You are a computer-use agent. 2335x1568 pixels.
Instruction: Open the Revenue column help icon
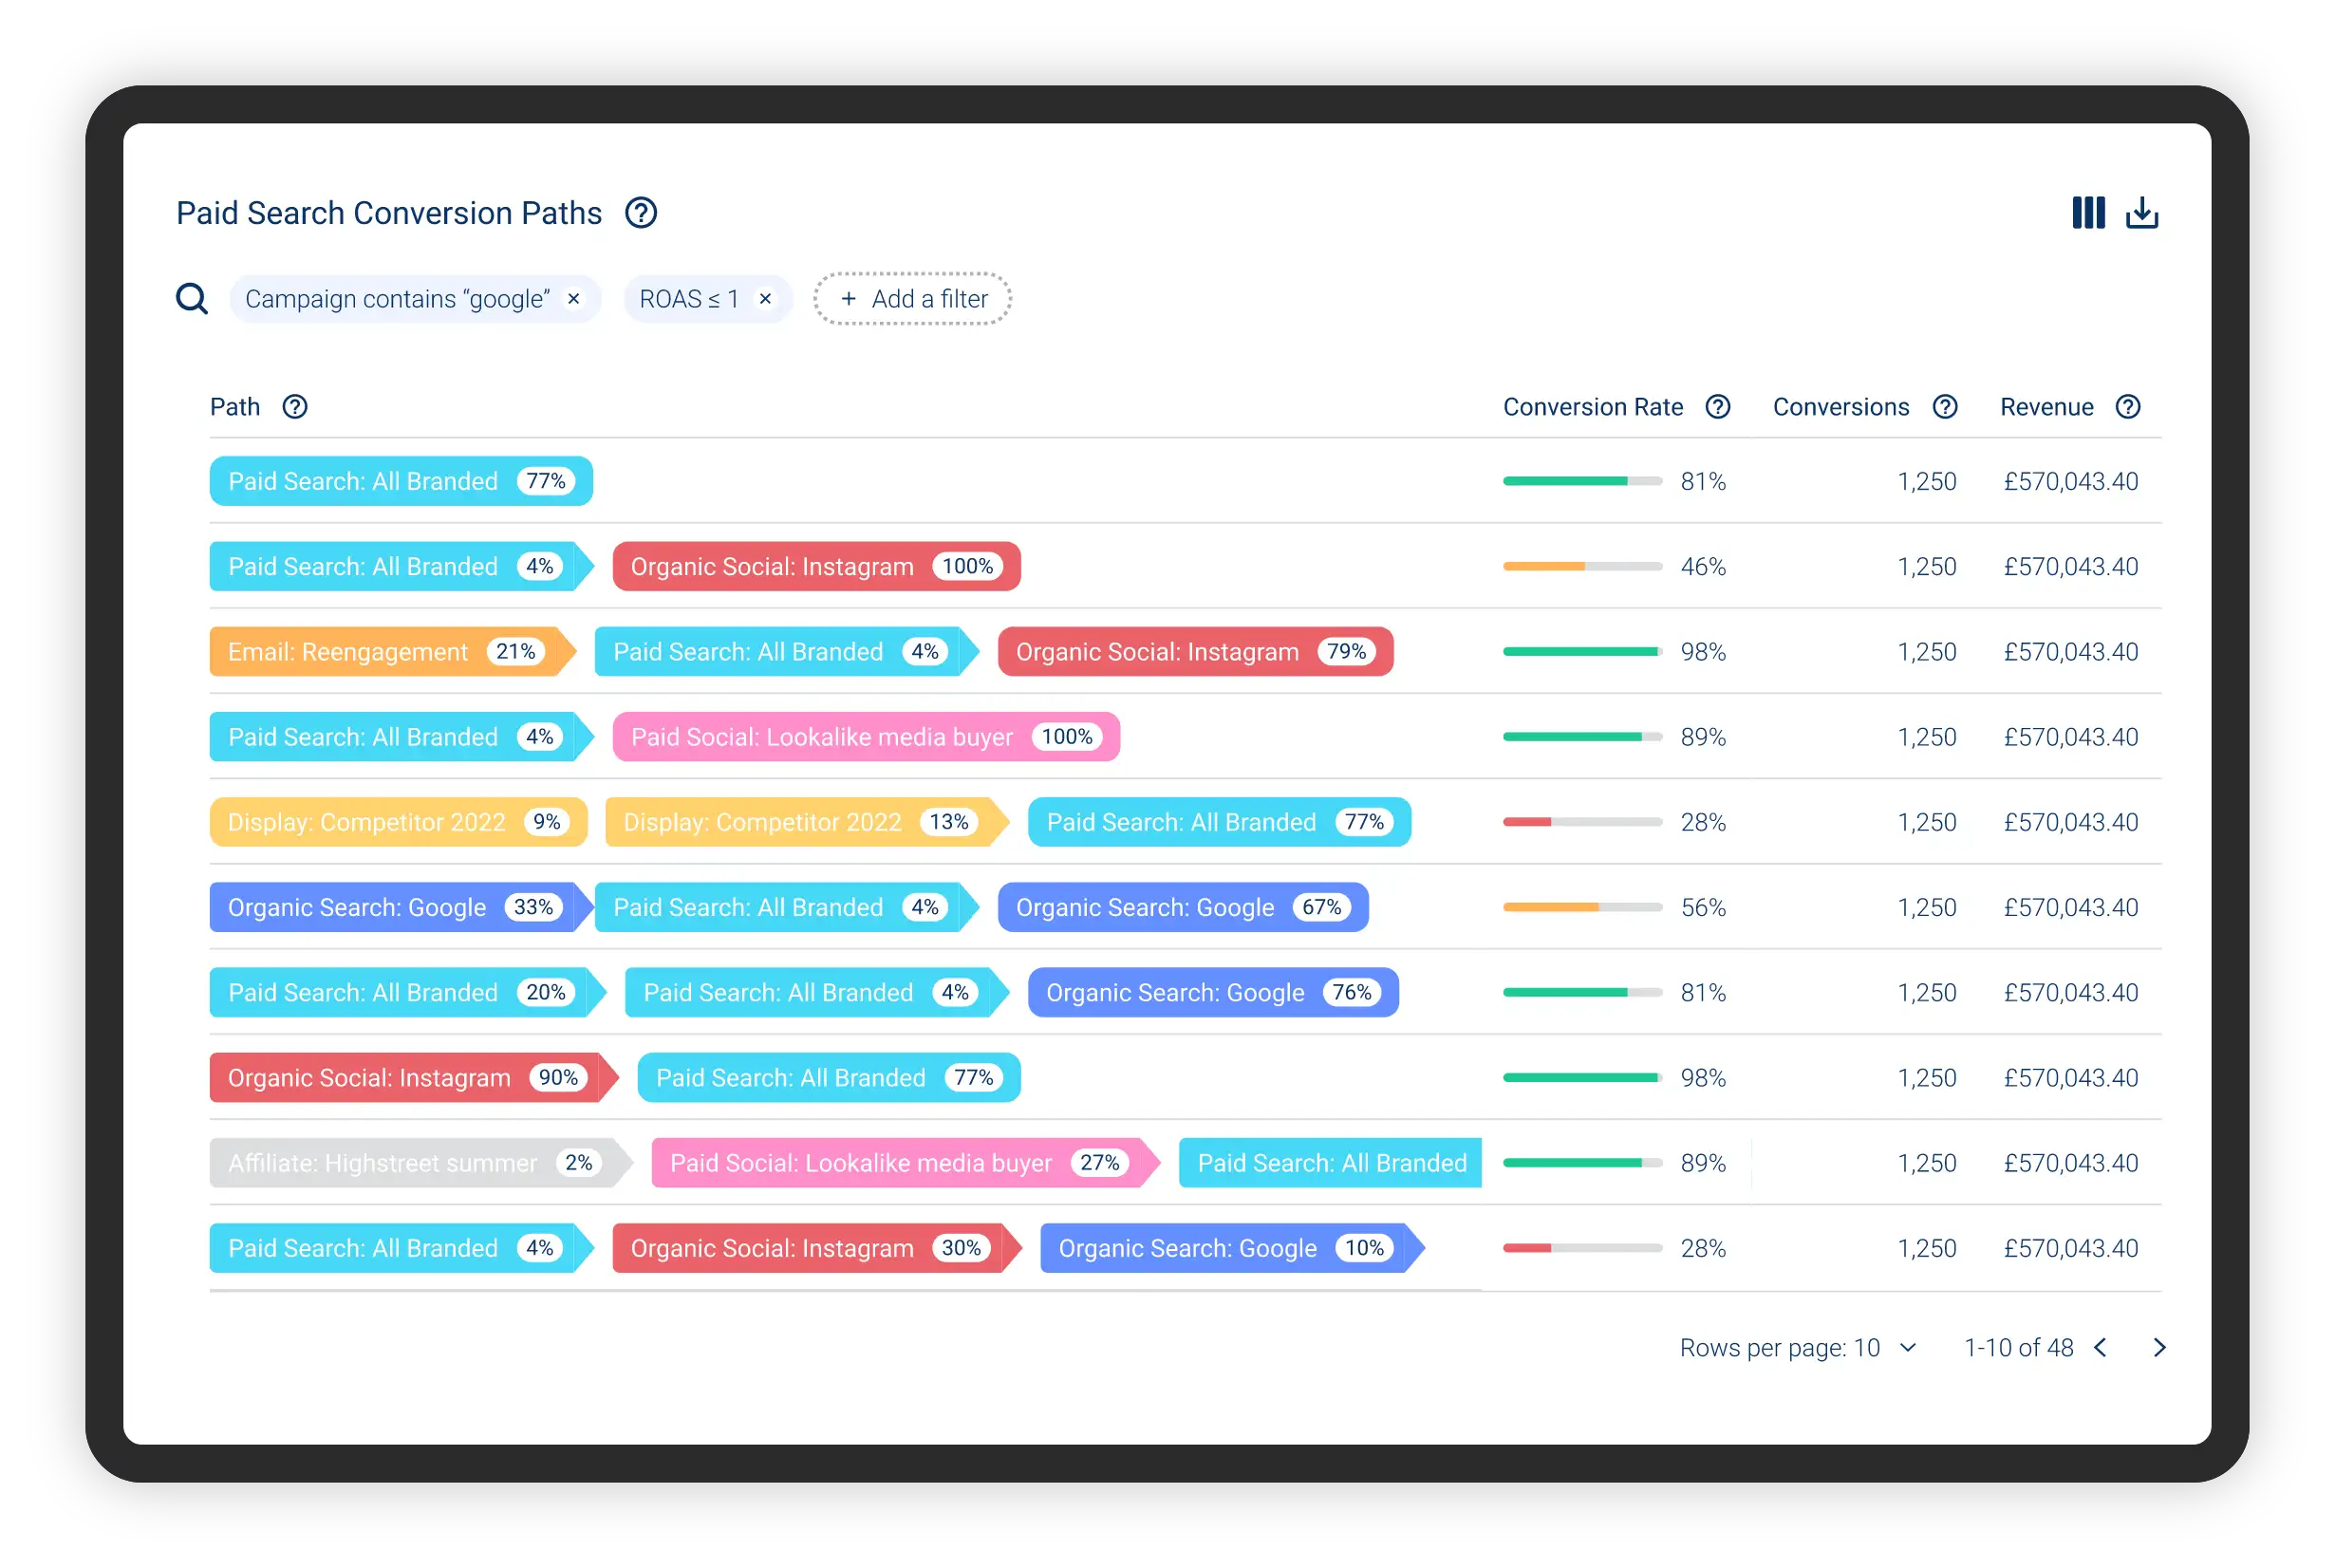[2128, 407]
